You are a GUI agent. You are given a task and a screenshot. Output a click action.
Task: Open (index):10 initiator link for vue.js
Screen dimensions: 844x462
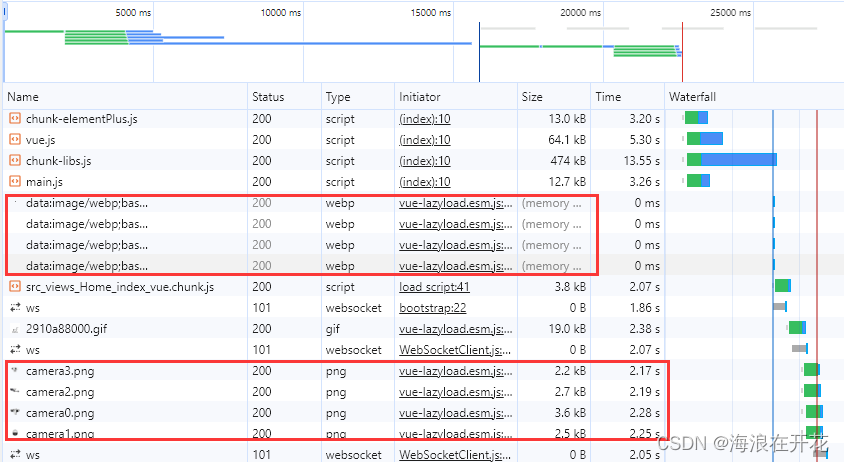[x=425, y=140]
